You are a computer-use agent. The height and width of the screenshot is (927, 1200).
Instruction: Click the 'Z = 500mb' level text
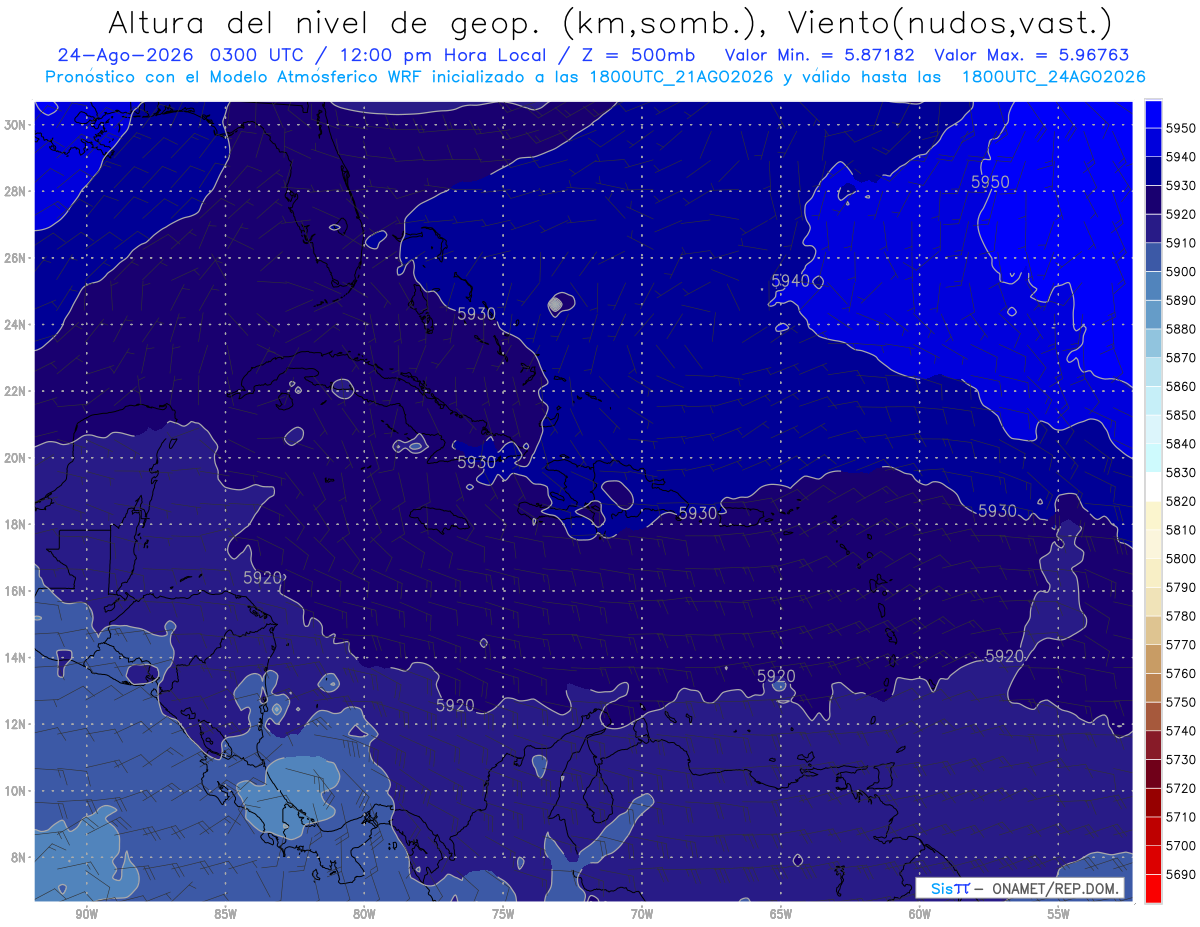point(639,55)
